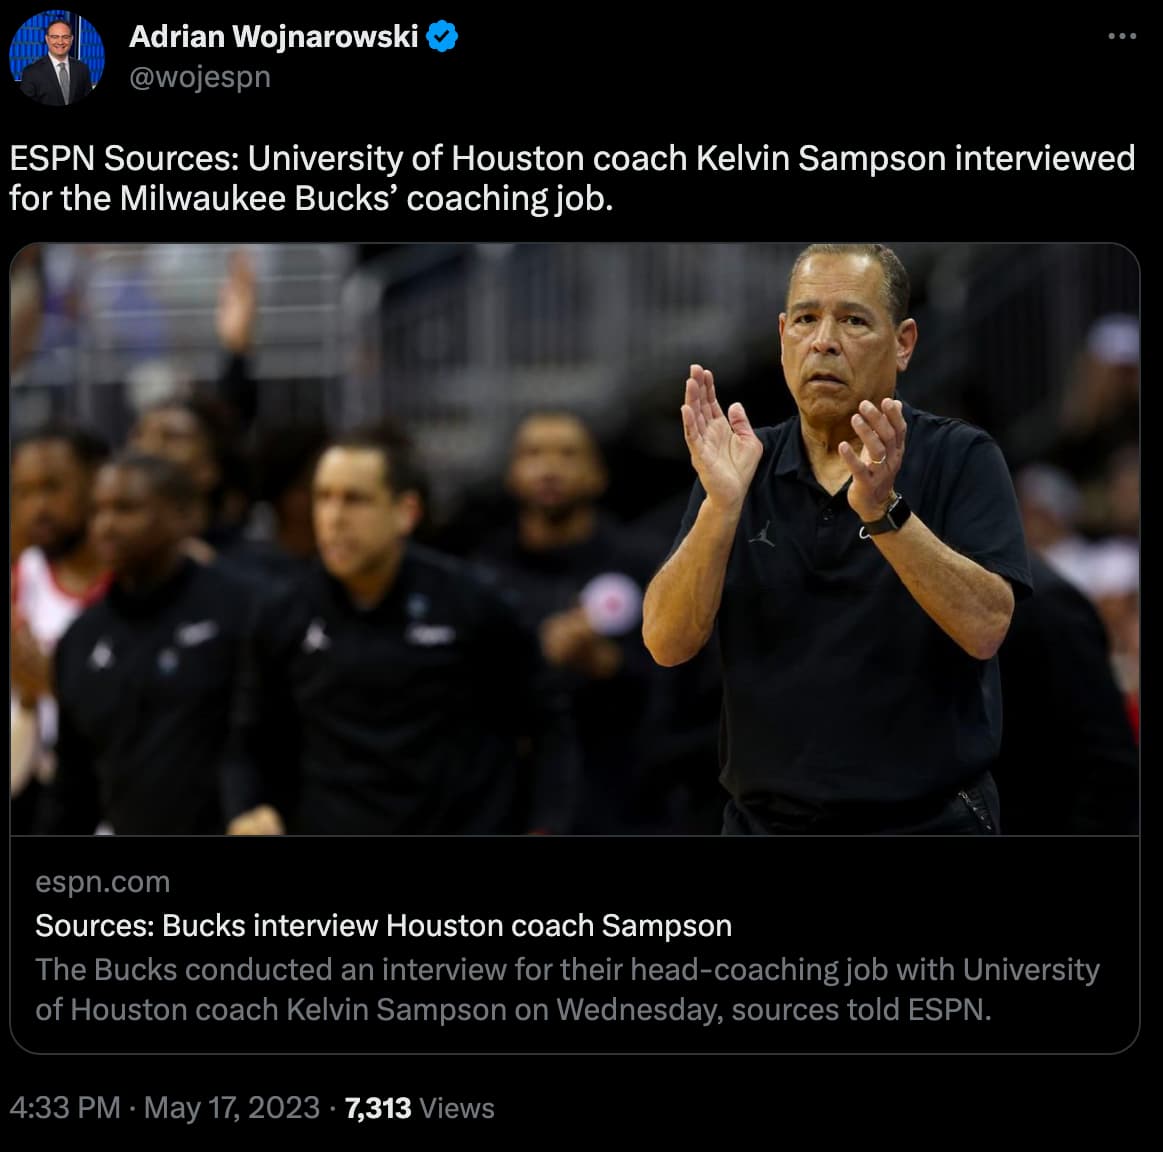Click the card description about the Bucks interview
The width and height of the screenshot is (1163, 1152).
point(567,990)
